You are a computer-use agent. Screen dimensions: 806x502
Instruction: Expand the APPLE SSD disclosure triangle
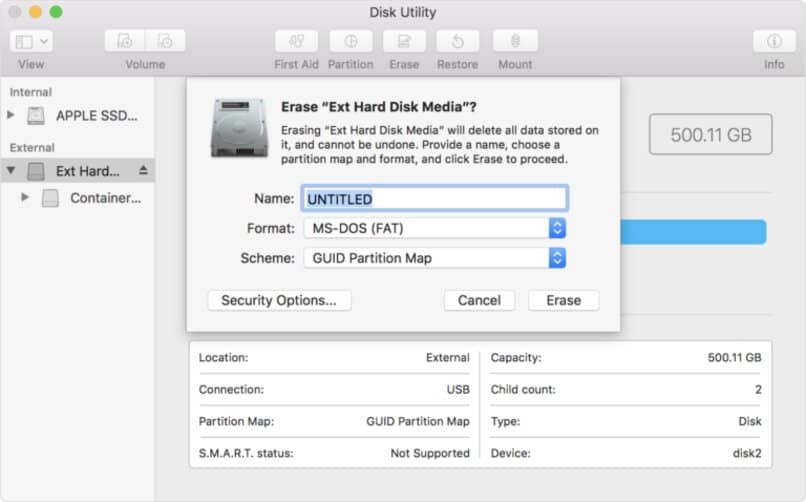click(11, 115)
